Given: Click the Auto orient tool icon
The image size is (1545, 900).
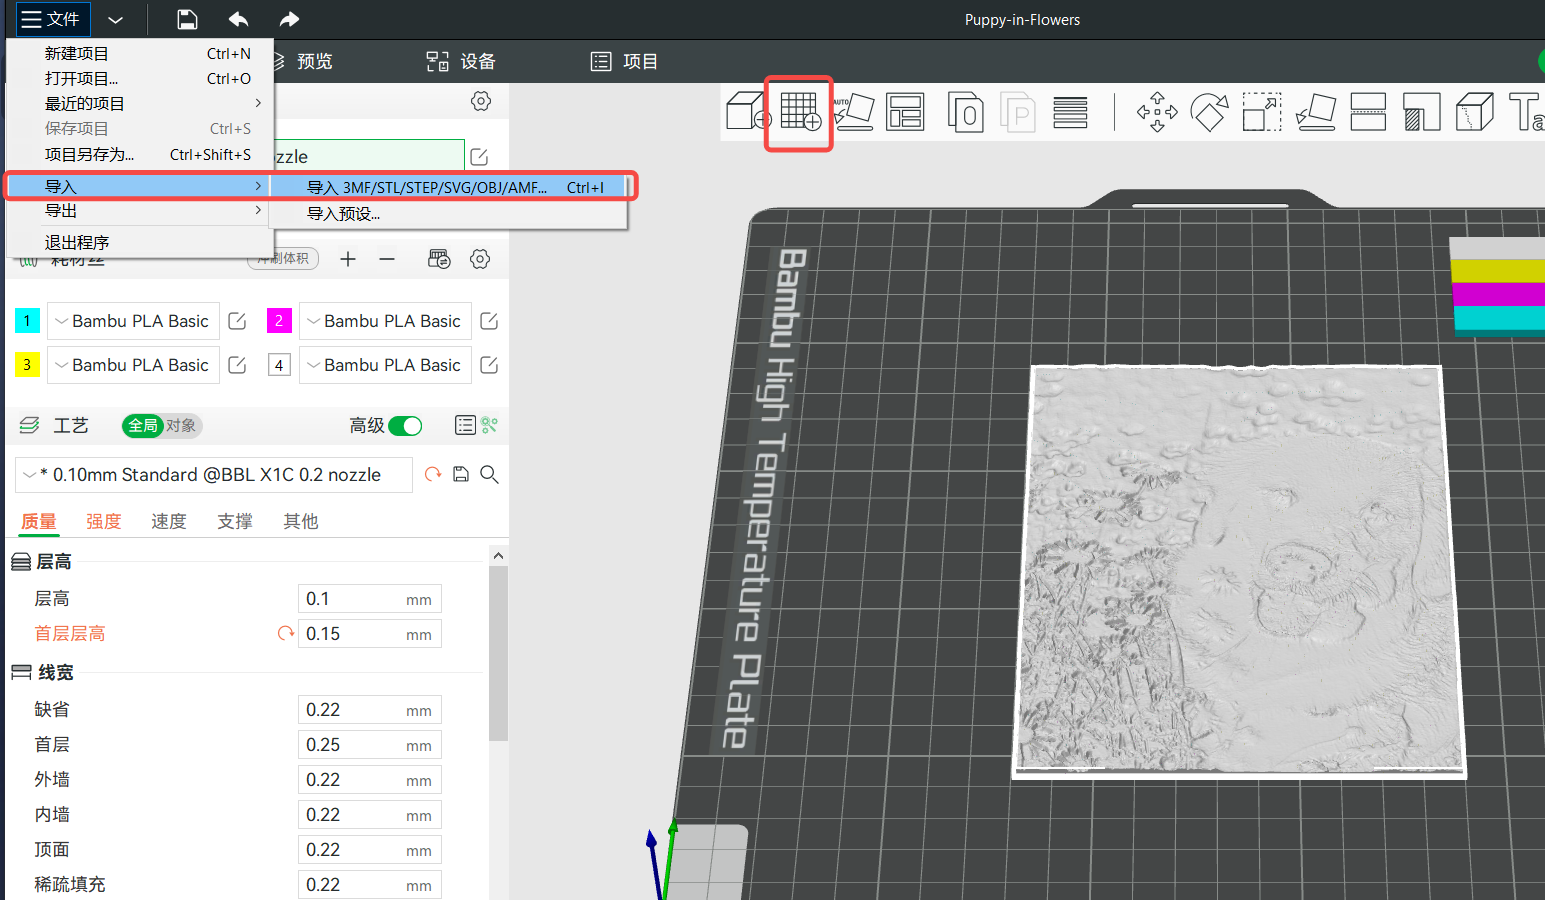Looking at the screenshot, I should [854, 111].
